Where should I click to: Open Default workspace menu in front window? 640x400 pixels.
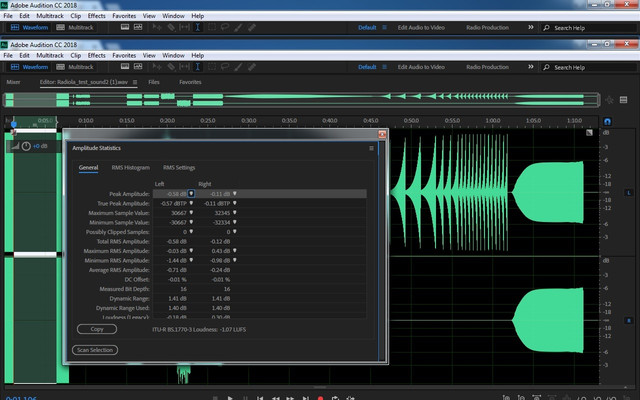pyautogui.click(x=384, y=67)
